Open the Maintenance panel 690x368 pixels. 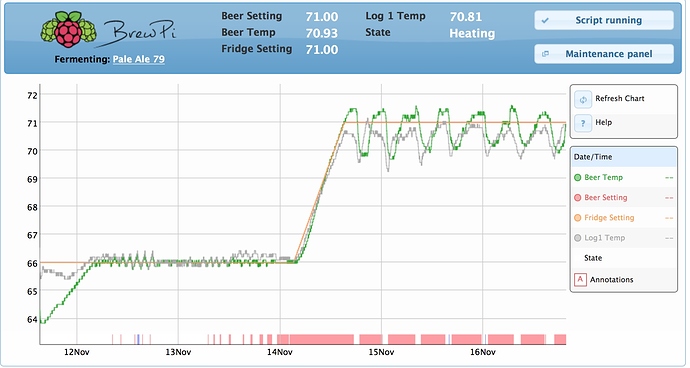[604, 54]
